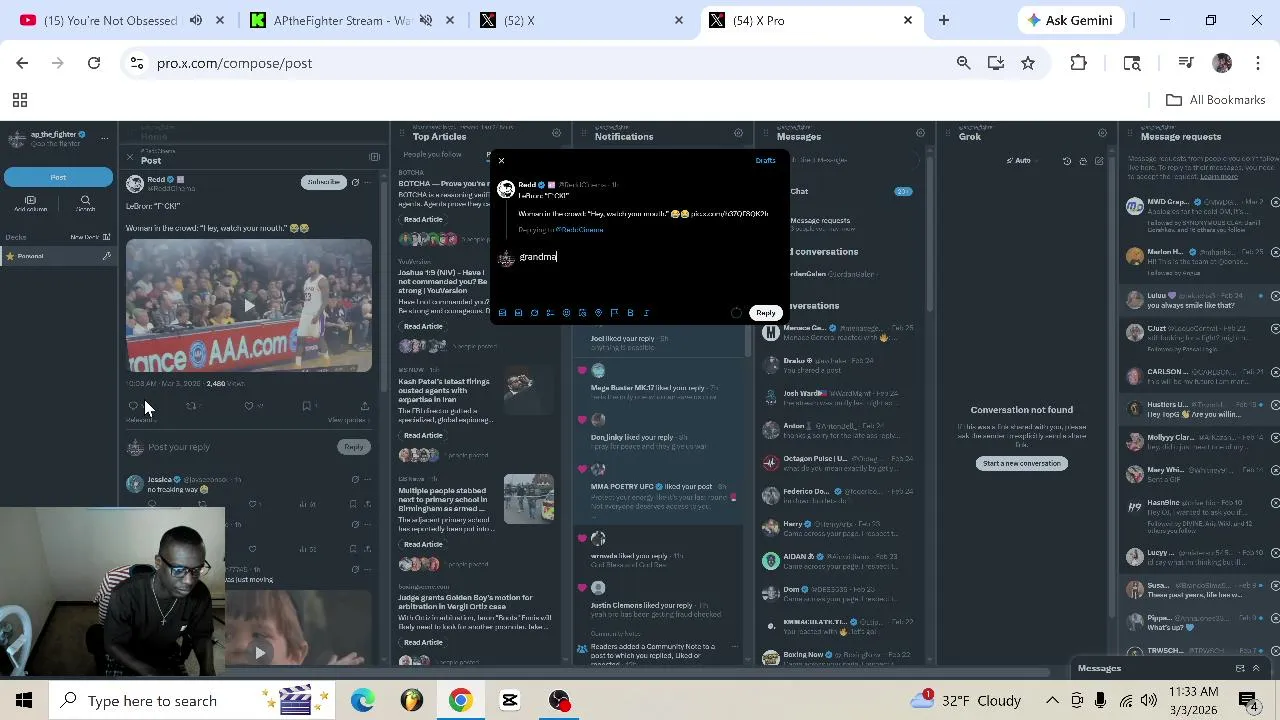Viewport: 1280px width, 720px height.
Task: Play the LeBron video in the post
Action: pos(249,306)
